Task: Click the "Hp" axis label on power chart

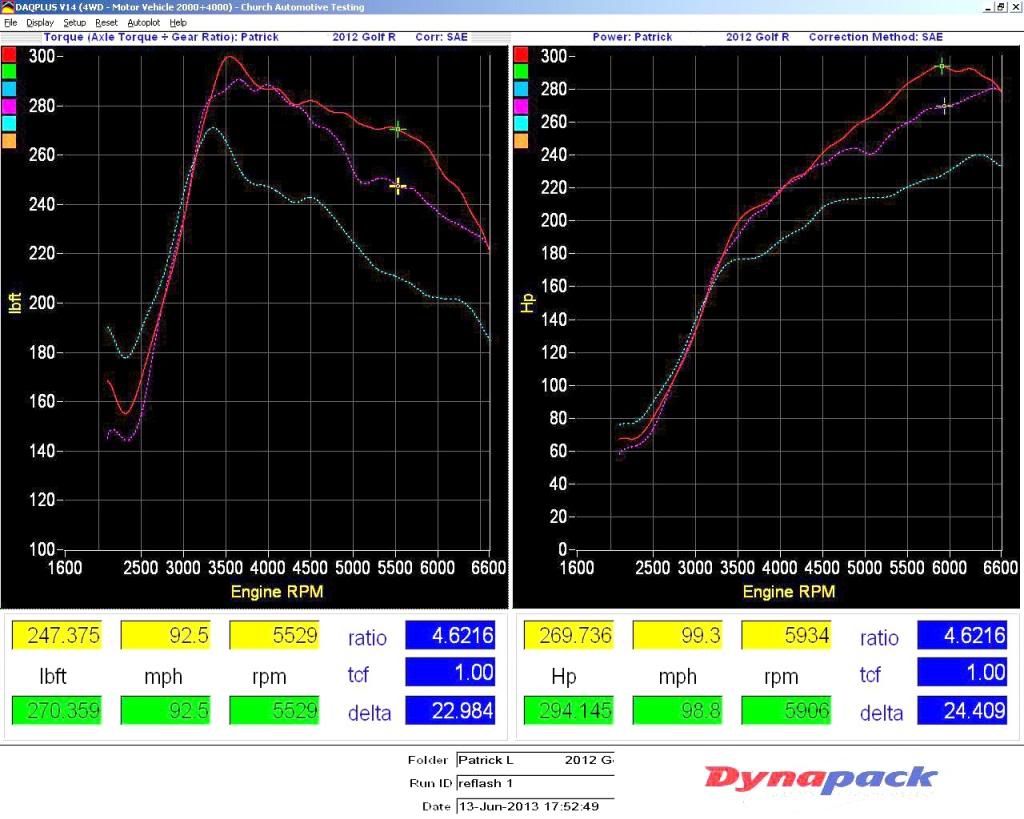Action: [x=528, y=302]
